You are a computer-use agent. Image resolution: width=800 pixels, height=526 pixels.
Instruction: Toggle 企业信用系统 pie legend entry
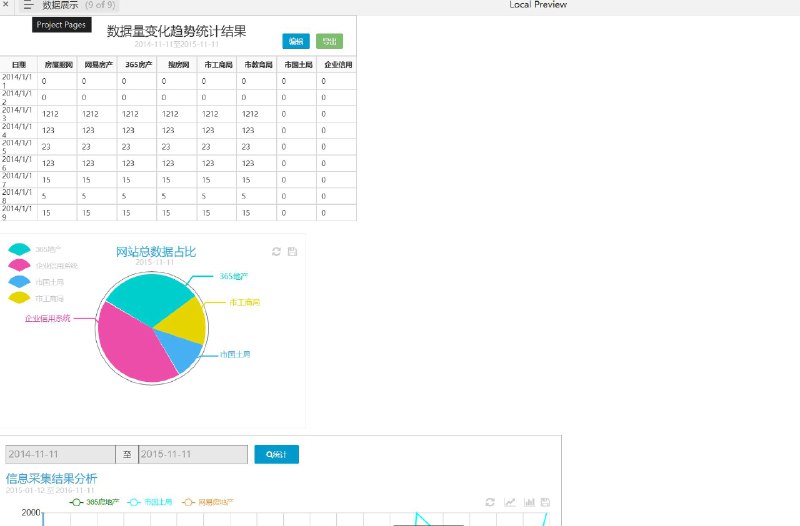click(43, 265)
